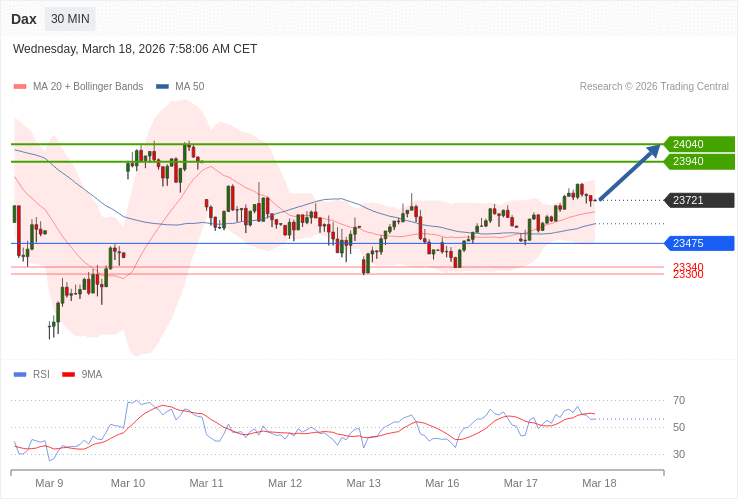This screenshot has width=738, height=500.
Task: Click the blue MA 50 legend swatch
Action: [162, 87]
